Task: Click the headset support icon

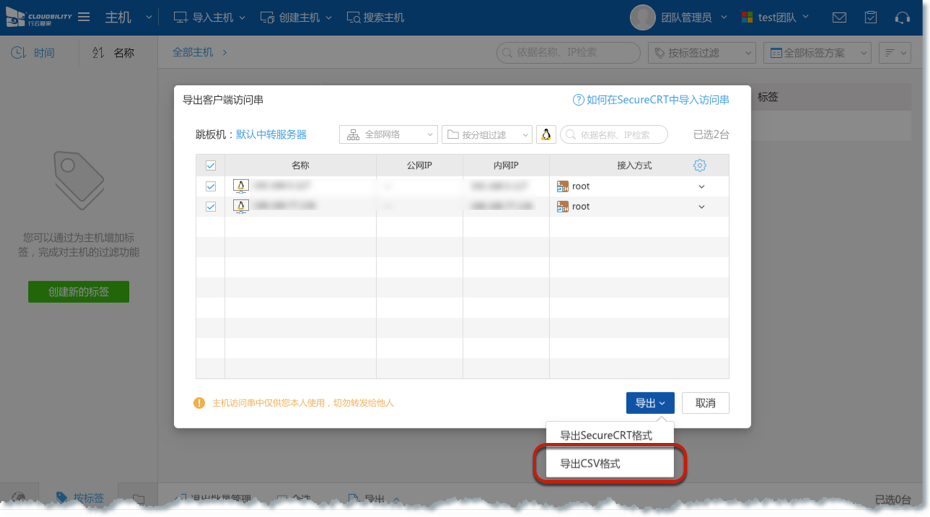Action: point(903,18)
